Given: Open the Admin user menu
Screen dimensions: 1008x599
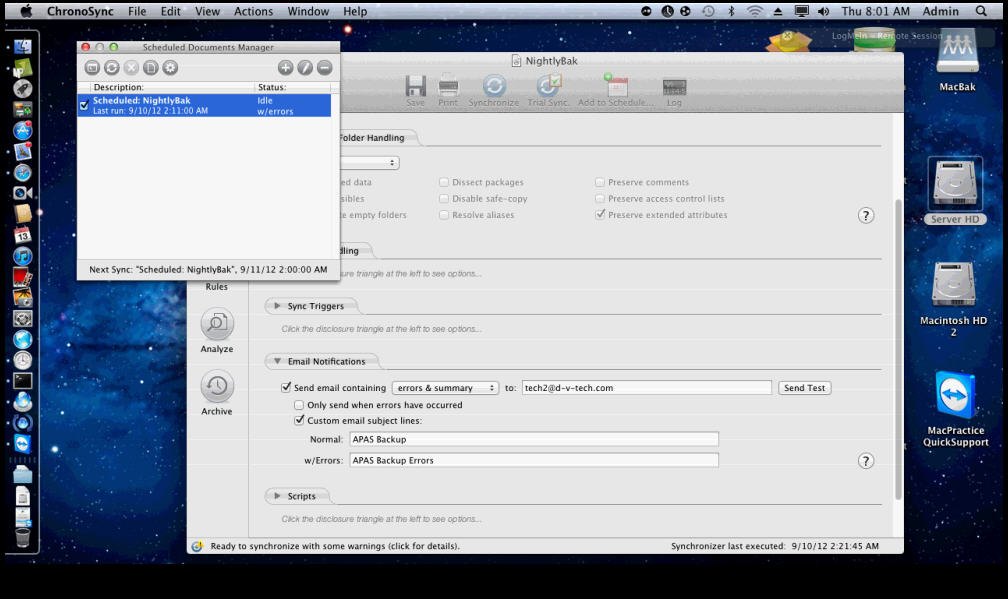Looking at the screenshot, I should (x=940, y=11).
